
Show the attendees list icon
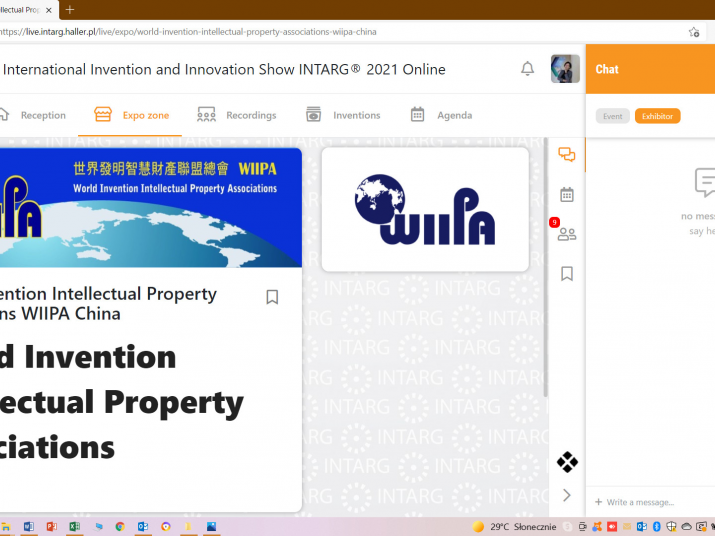(567, 234)
